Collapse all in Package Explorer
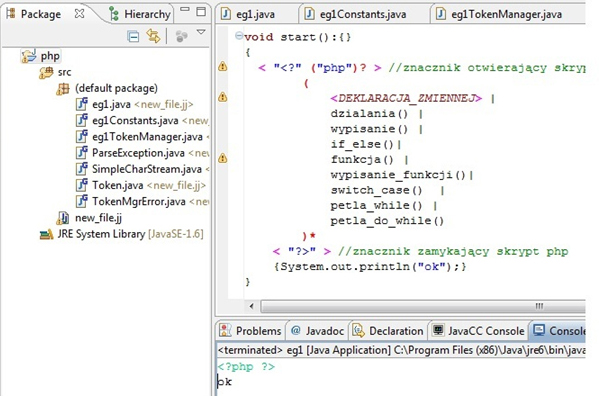599x396 pixels. coord(133,37)
